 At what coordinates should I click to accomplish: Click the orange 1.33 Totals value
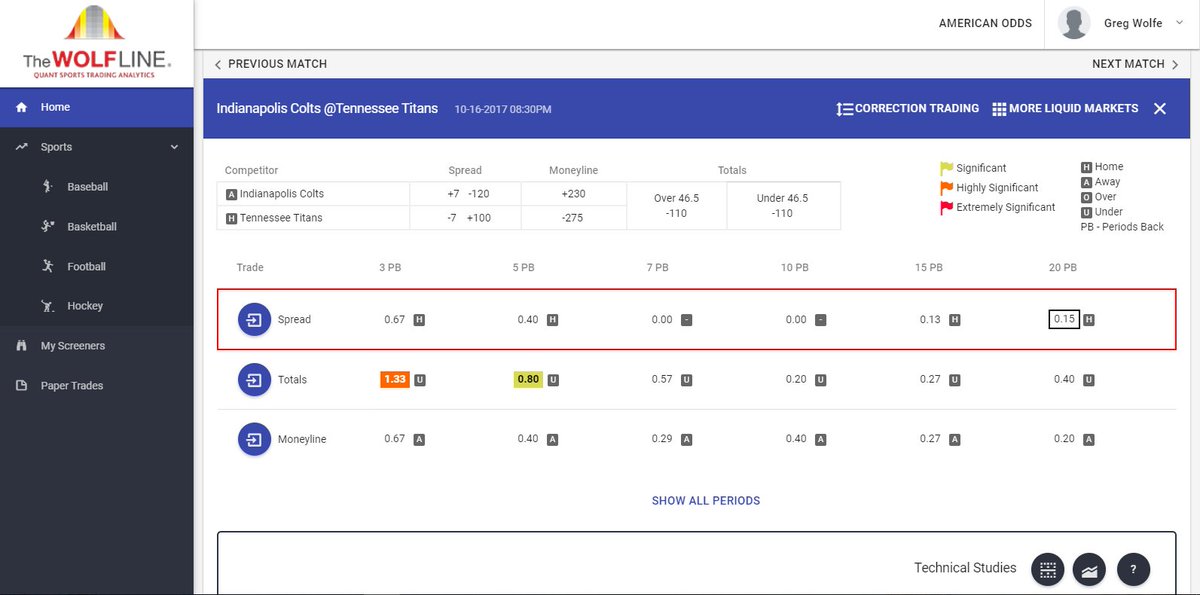[395, 380]
